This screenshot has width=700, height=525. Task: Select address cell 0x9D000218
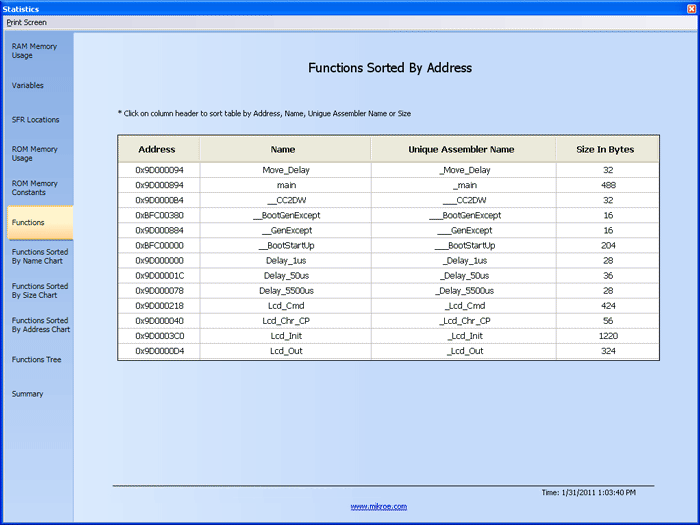point(159,306)
